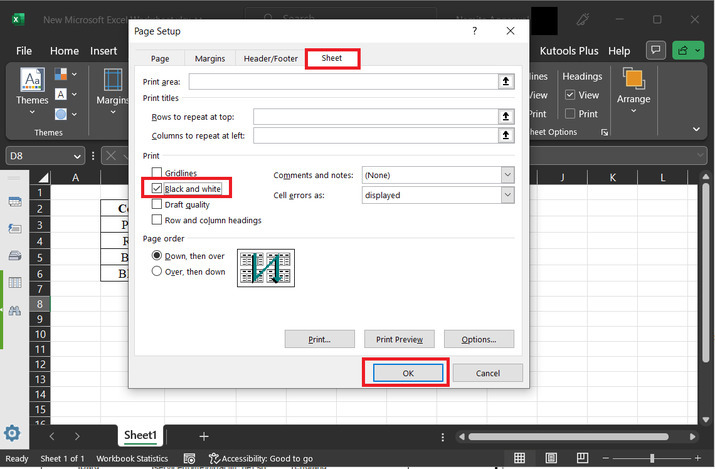715x469 pixels.
Task: Open Sheet Options dialog launcher
Action: [604, 132]
